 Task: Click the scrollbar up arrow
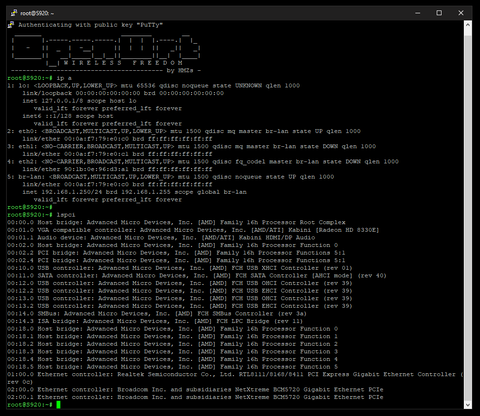point(468,25)
